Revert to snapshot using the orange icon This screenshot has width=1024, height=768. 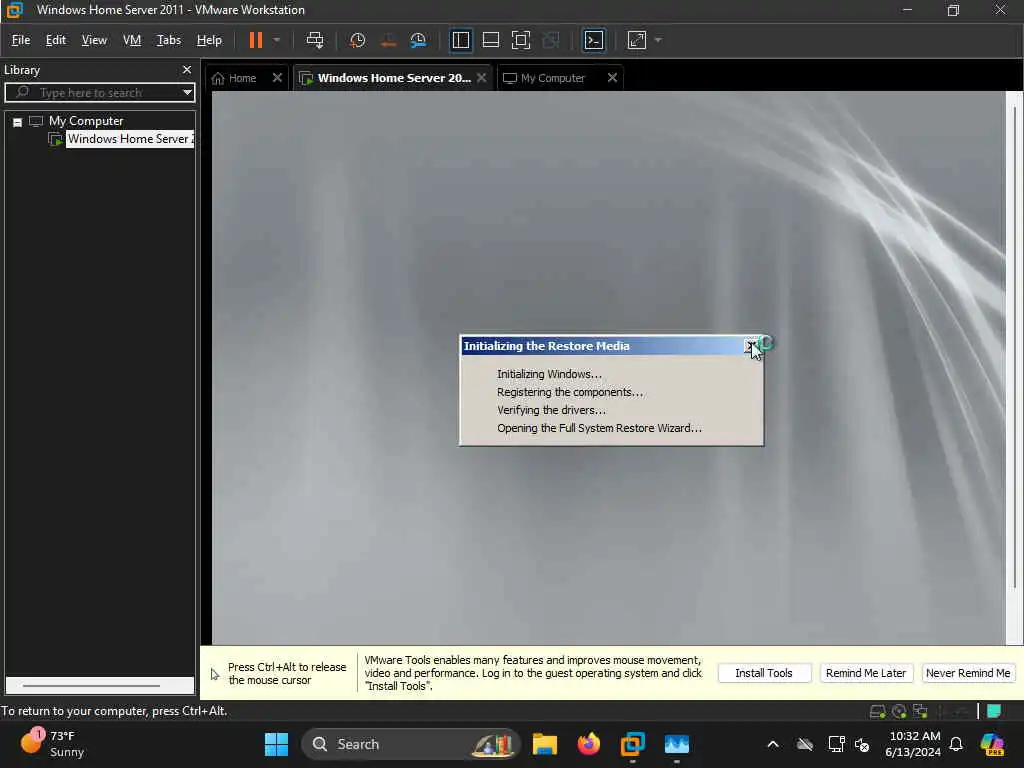388,40
